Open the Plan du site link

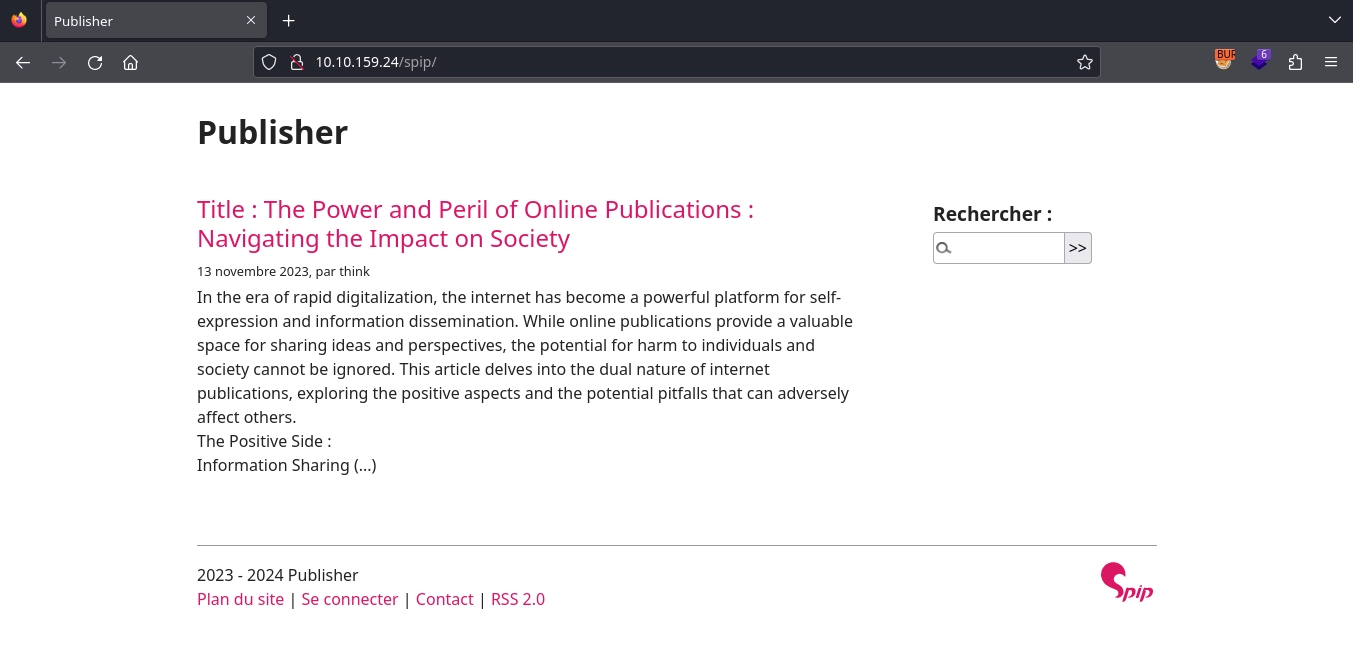point(240,599)
